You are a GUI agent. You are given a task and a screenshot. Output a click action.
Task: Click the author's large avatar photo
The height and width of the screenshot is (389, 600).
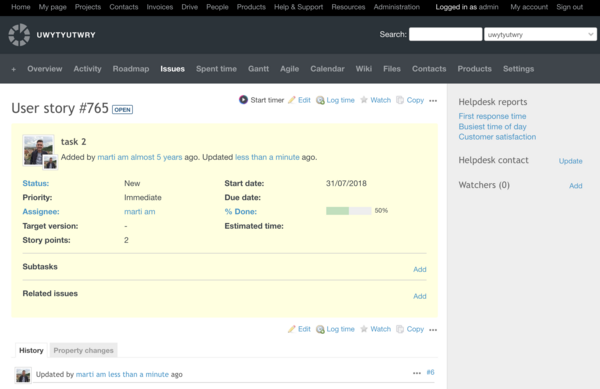pos(38,150)
